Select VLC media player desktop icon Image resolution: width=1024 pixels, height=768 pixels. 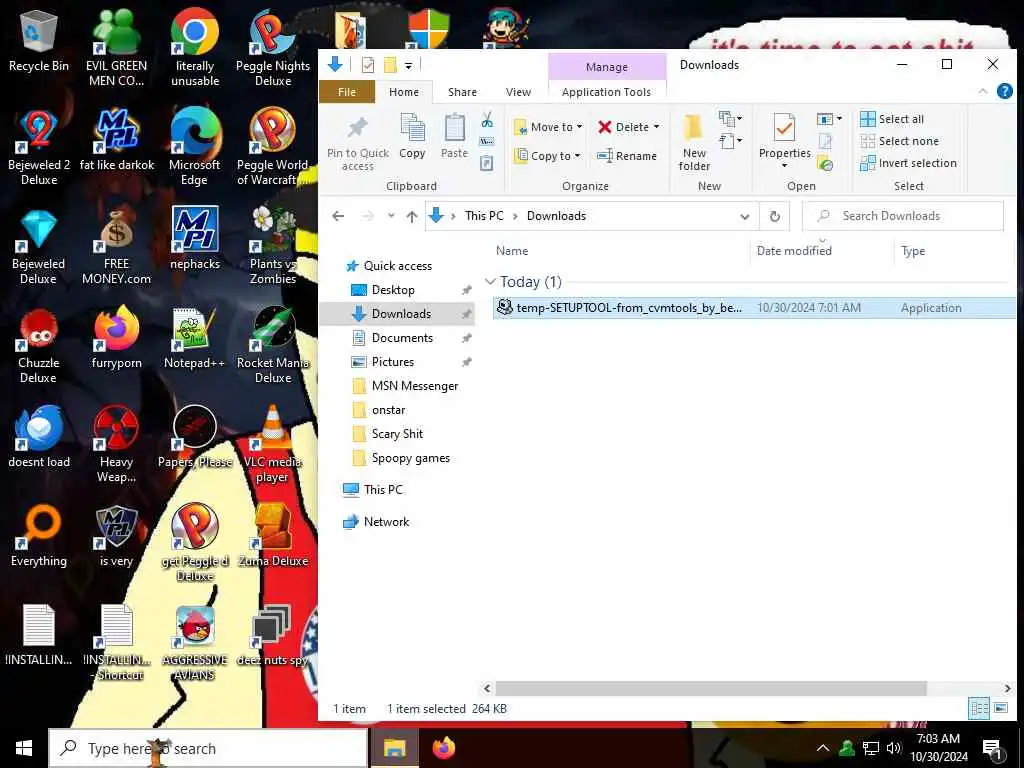(x=273, y=445)
